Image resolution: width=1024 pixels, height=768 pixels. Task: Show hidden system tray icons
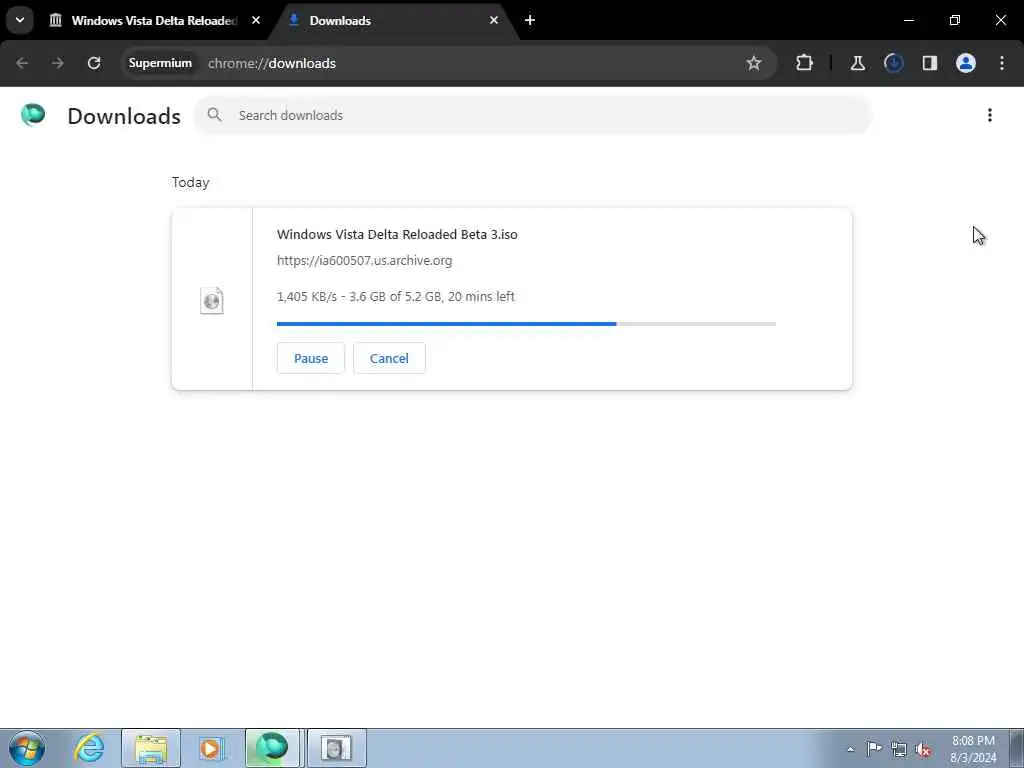(x=850, y=749)
